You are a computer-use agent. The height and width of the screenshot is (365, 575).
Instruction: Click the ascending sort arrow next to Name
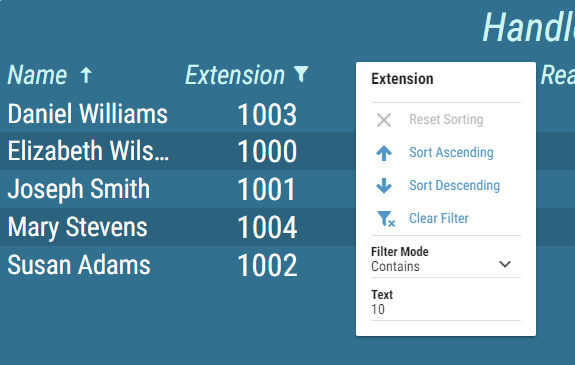coord(86,75)
